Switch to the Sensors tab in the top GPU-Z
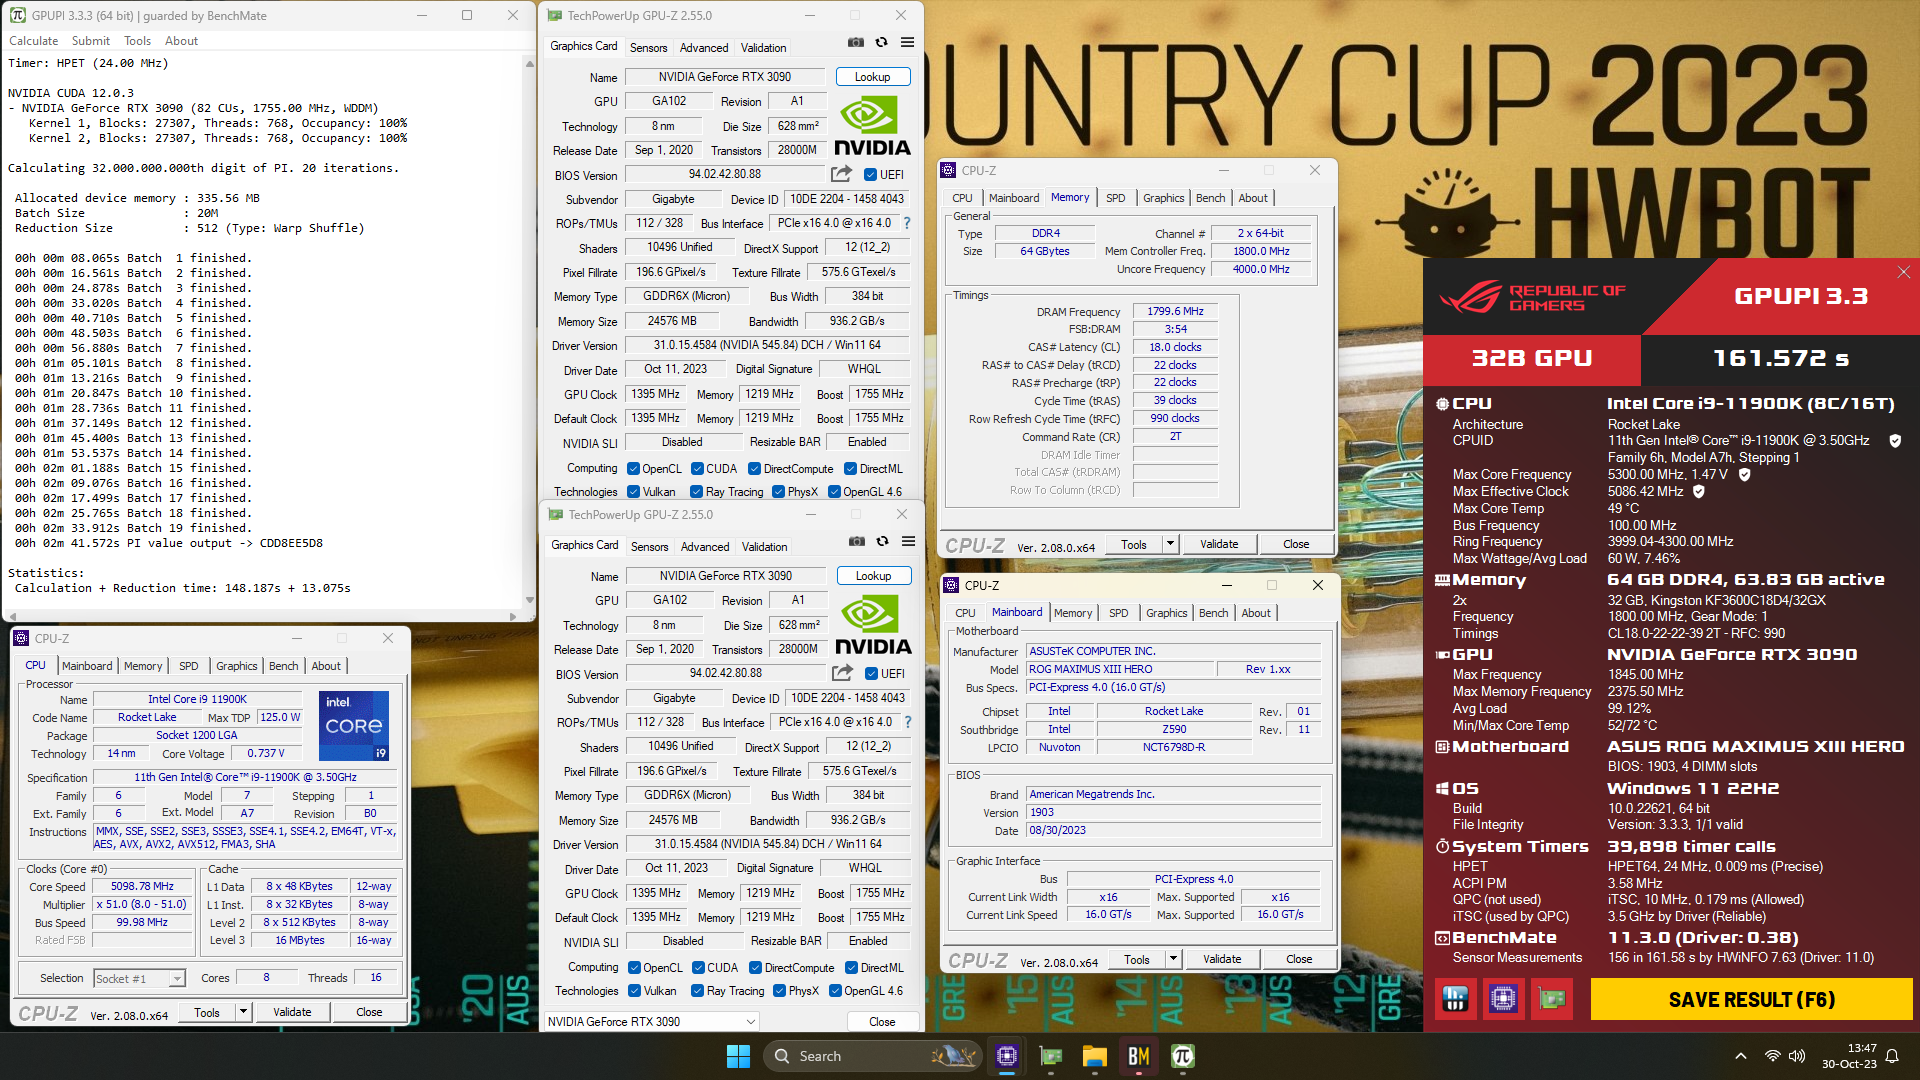Image resolution: width=1920 pixels, height=1080 pixels. click(648, 47)
